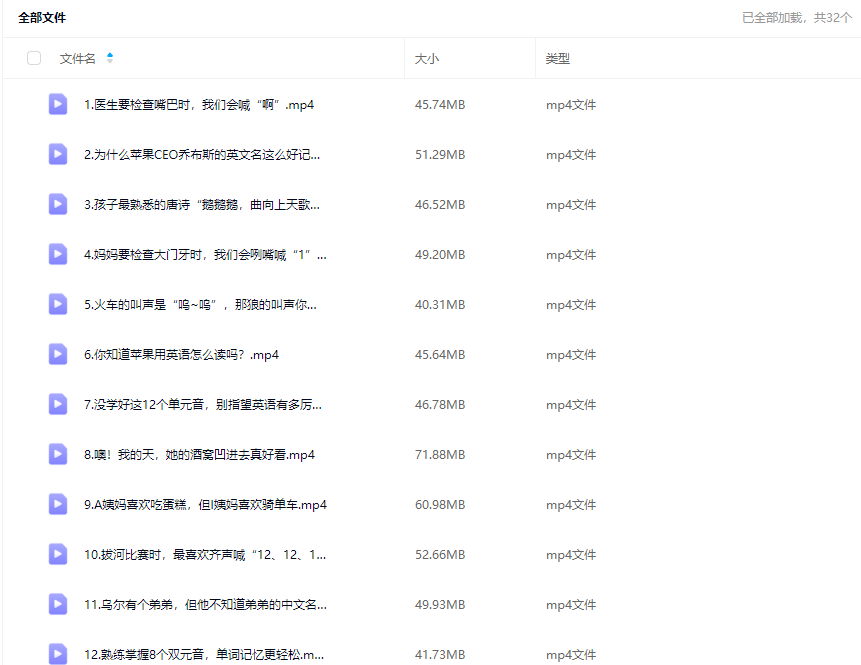Click the video file icon for 10.拔河比赛时
This screenshot has height=665, width=861.
[58, 554]
